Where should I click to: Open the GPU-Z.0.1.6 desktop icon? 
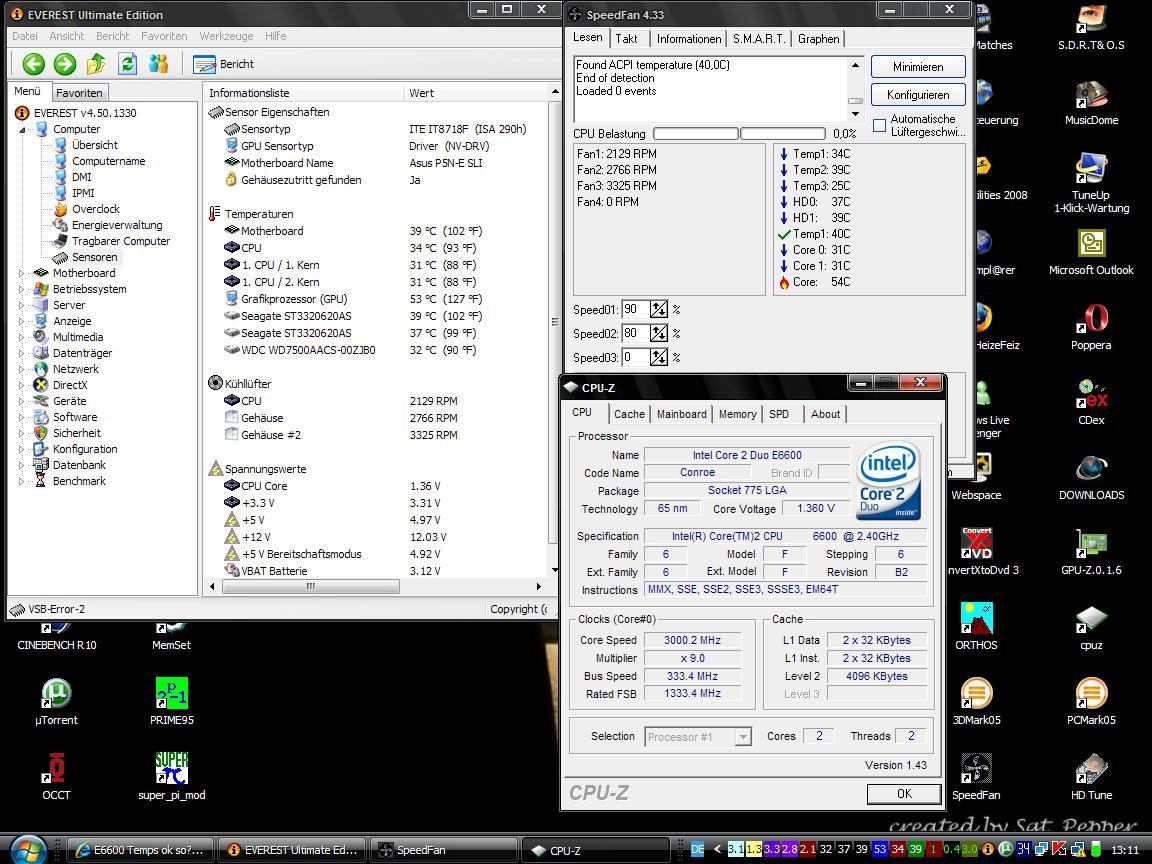point(1091,551)
